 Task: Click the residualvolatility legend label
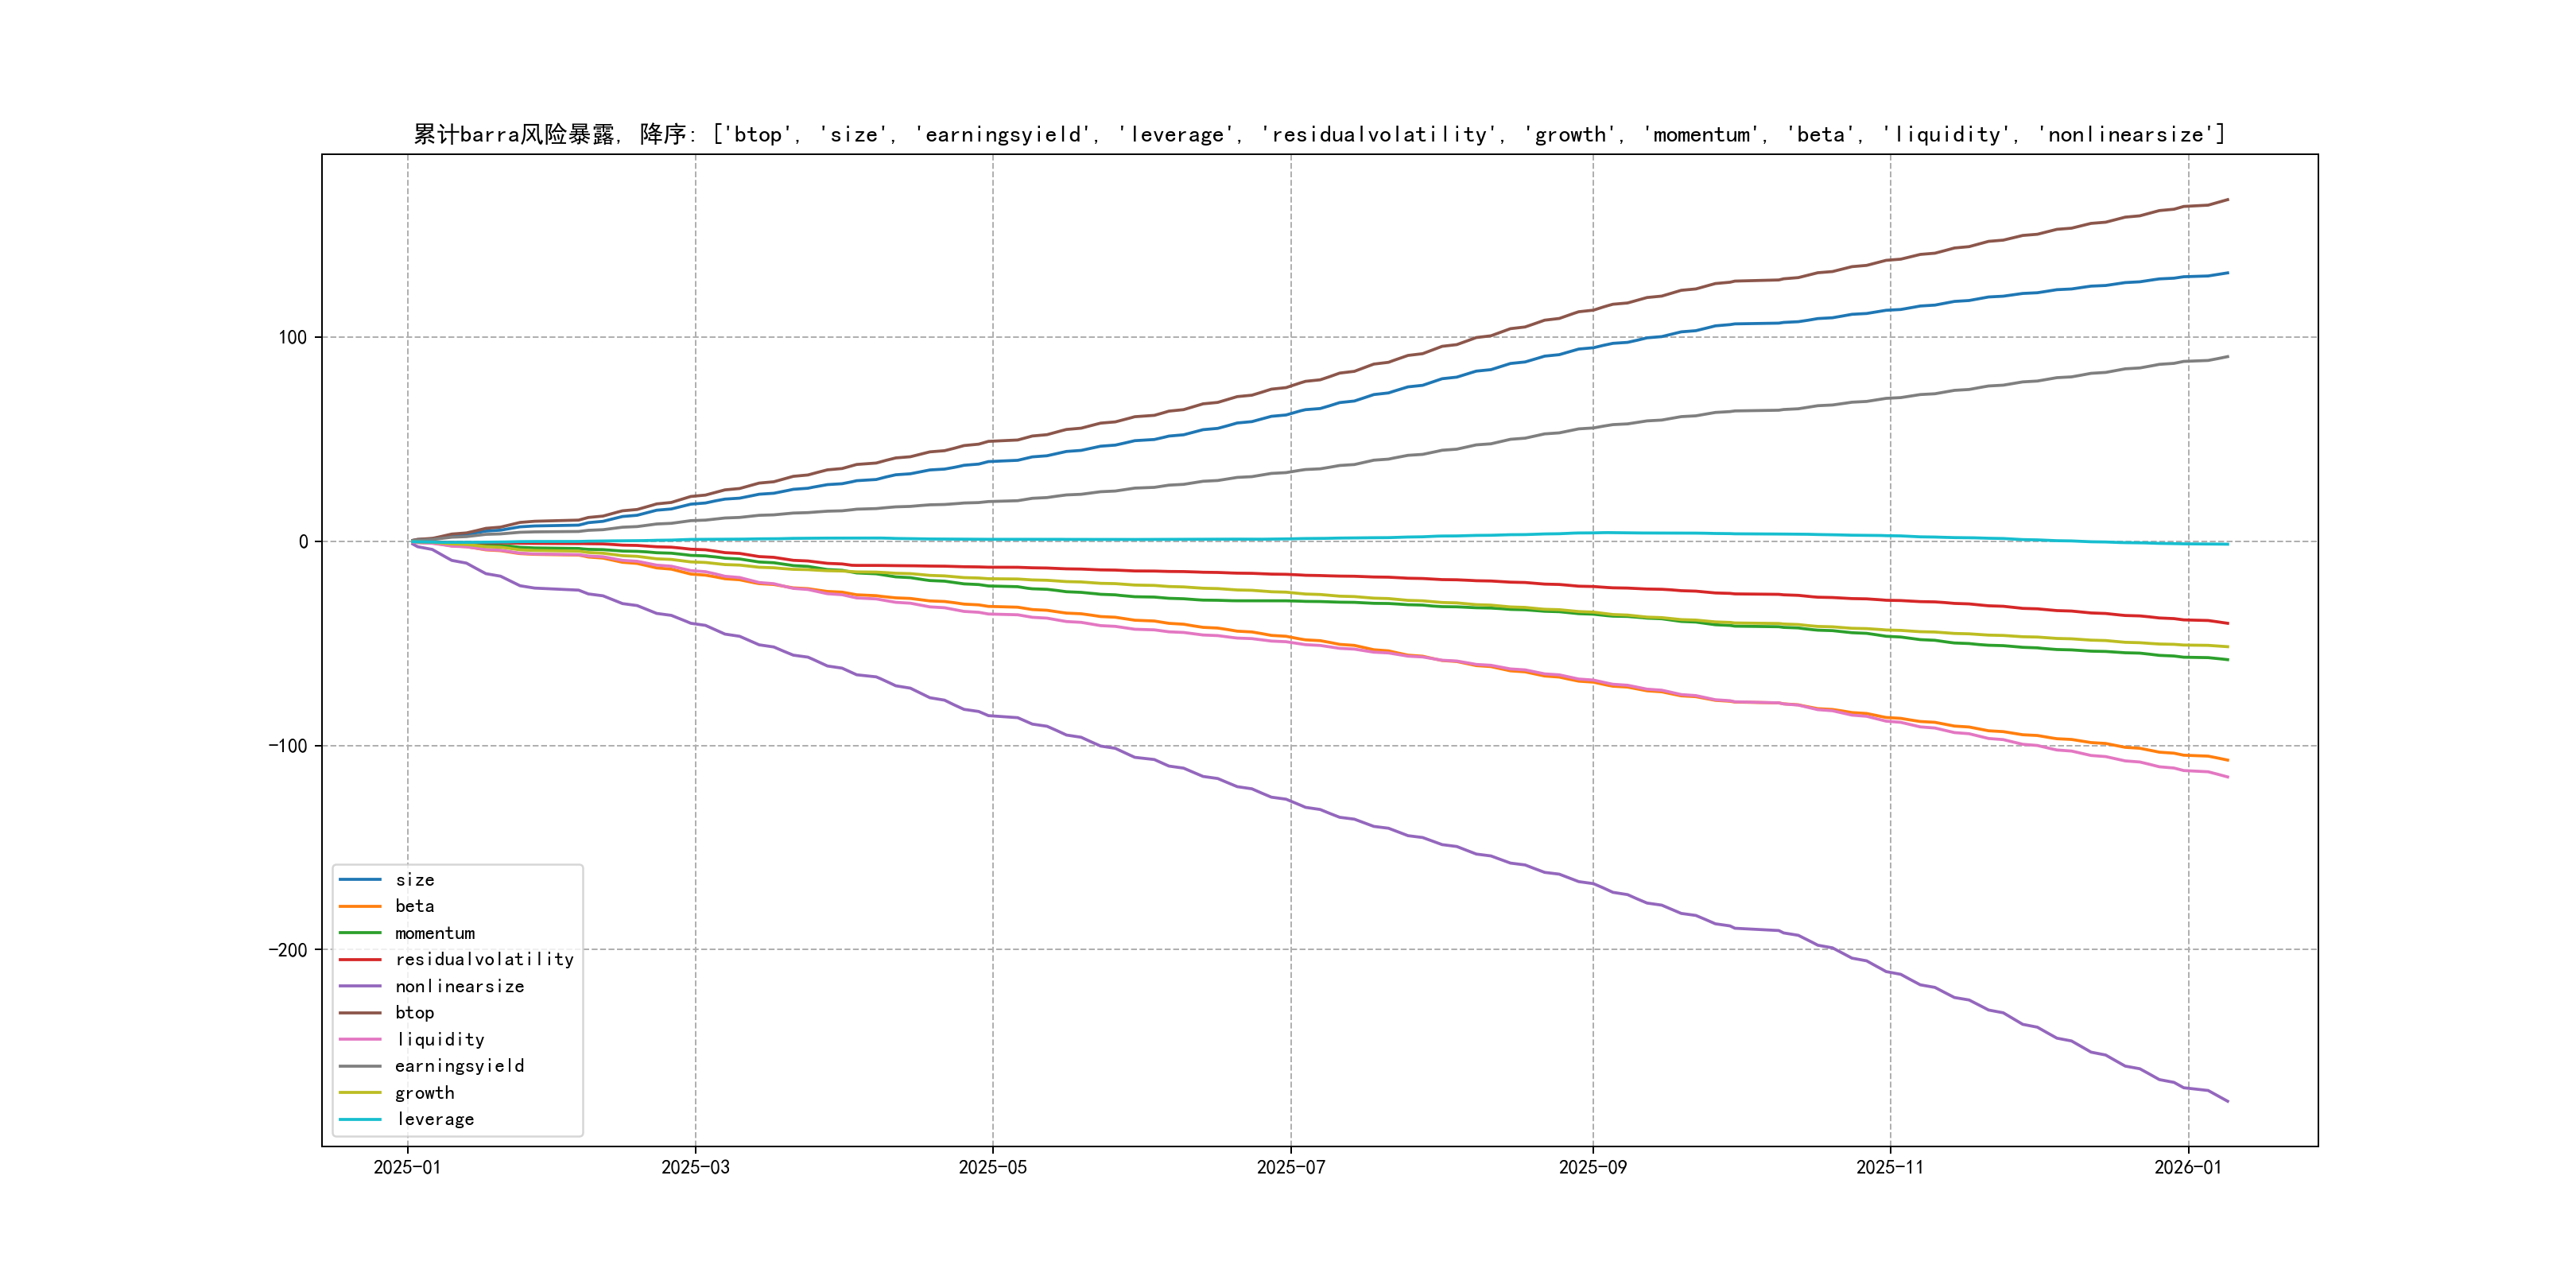point(484,959)
